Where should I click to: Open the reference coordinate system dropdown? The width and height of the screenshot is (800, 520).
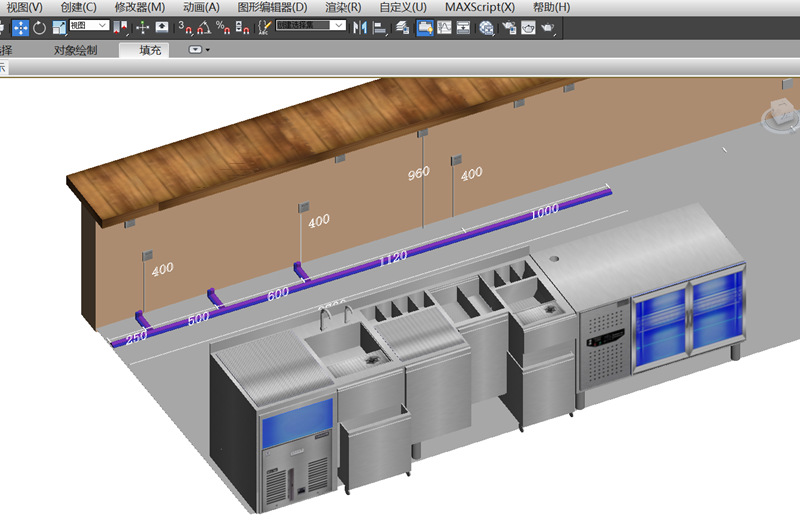(89, 25)
